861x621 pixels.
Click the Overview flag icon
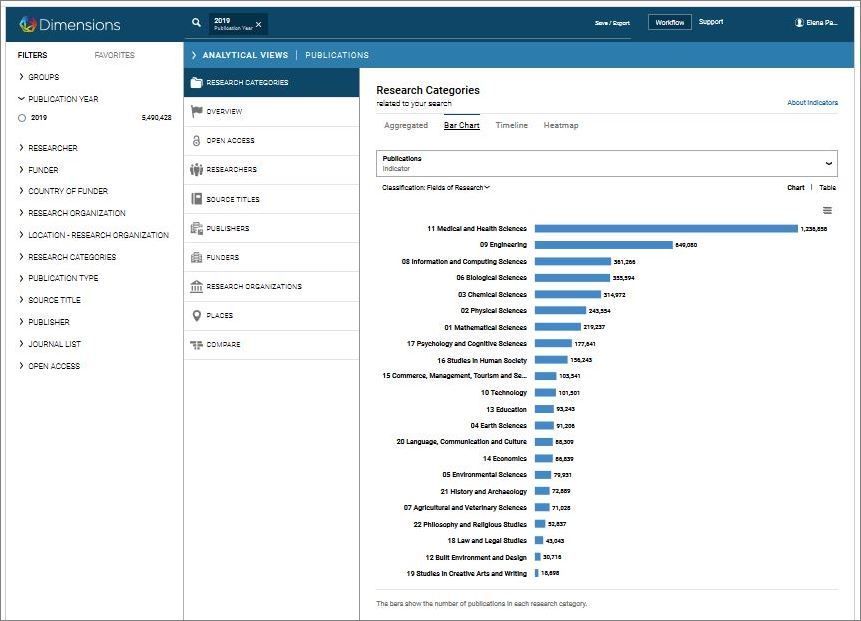196,111
